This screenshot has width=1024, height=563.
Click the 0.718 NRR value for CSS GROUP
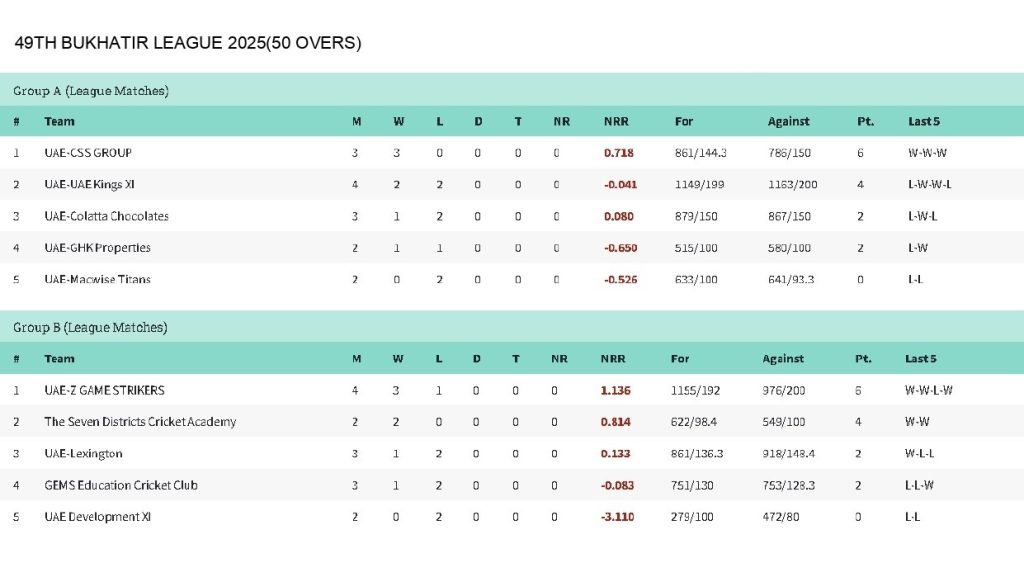click(x=620, y=153)
